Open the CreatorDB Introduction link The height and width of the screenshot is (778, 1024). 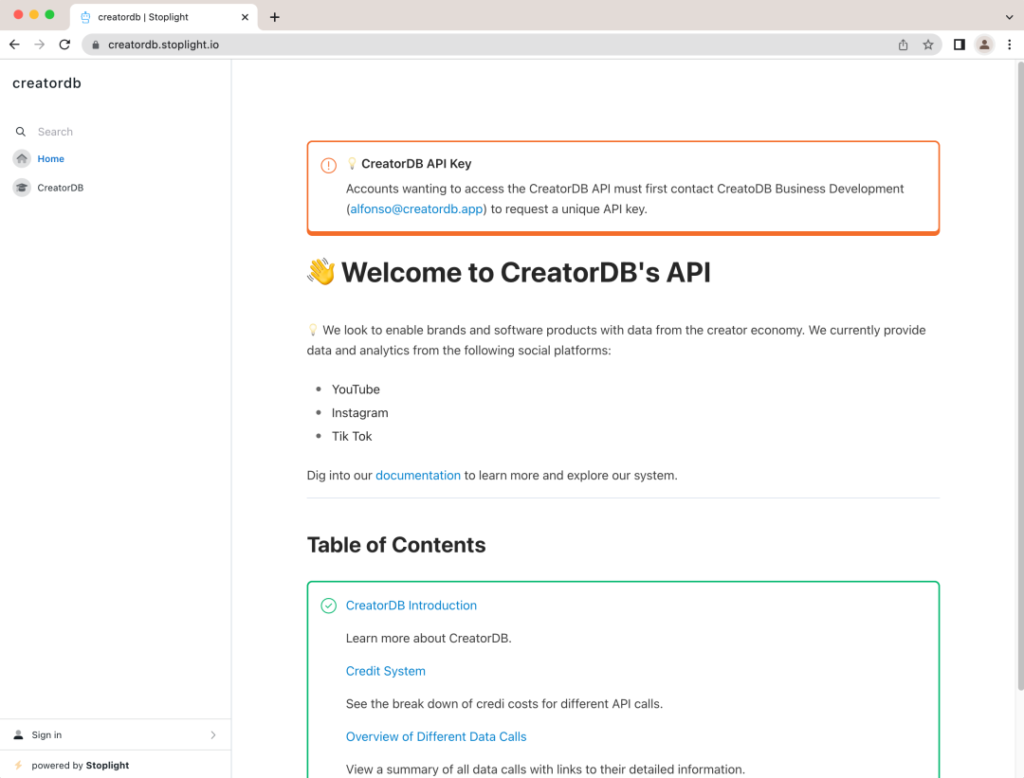[411, 606]
